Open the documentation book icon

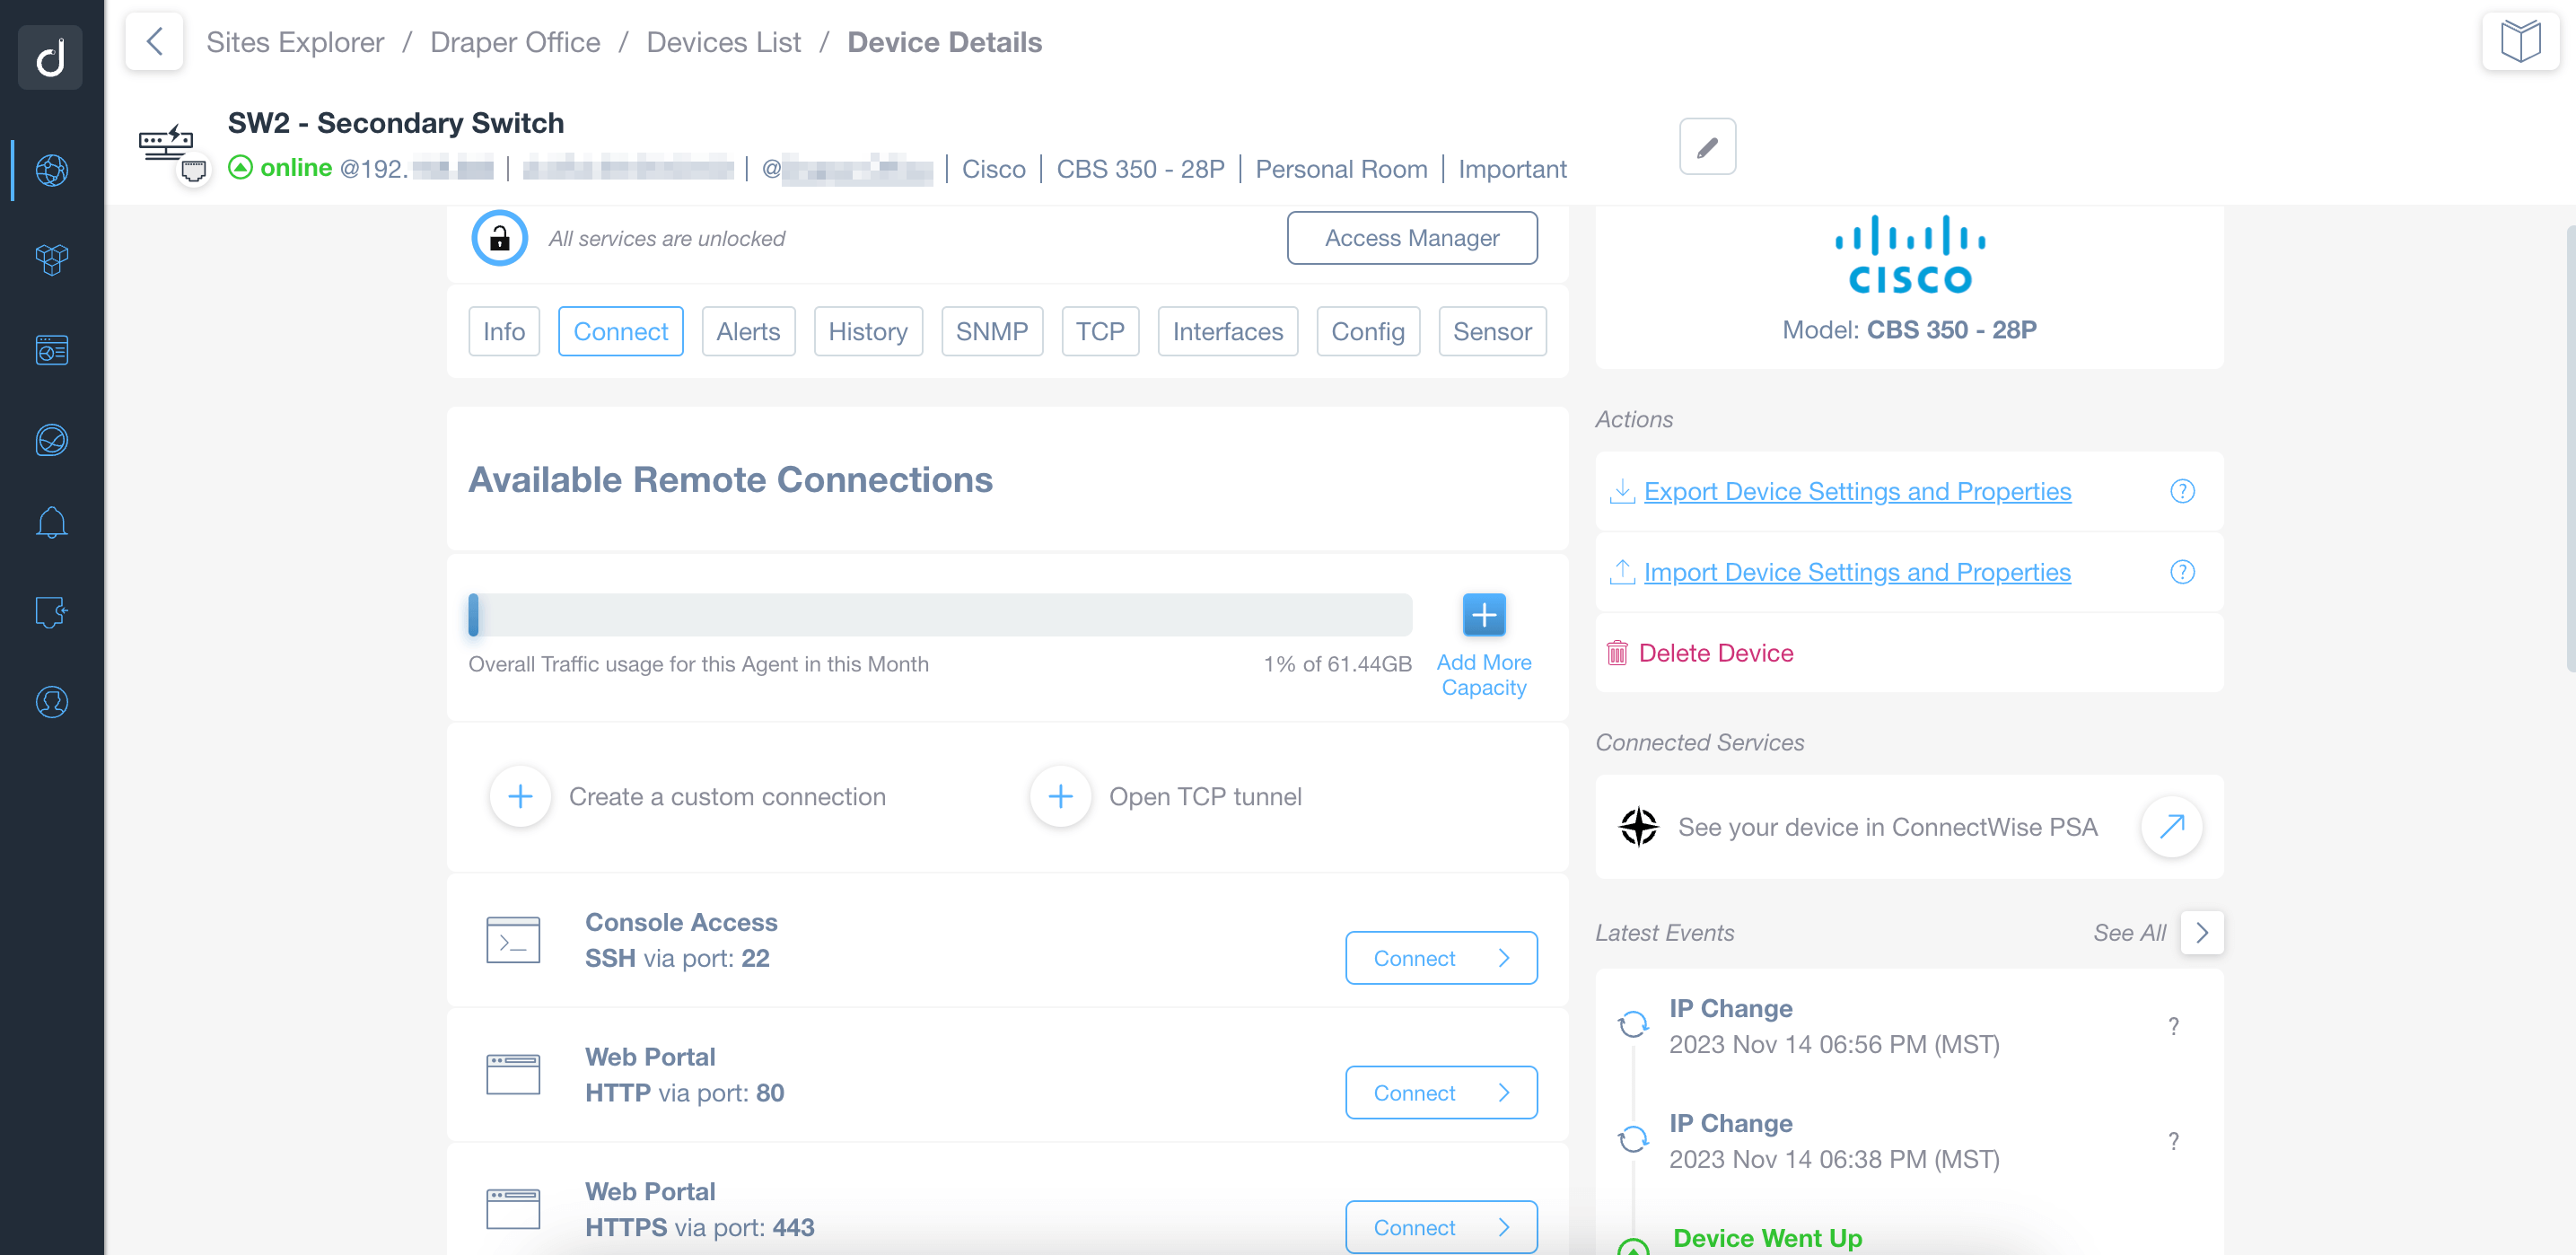[x=2520, y=42]
